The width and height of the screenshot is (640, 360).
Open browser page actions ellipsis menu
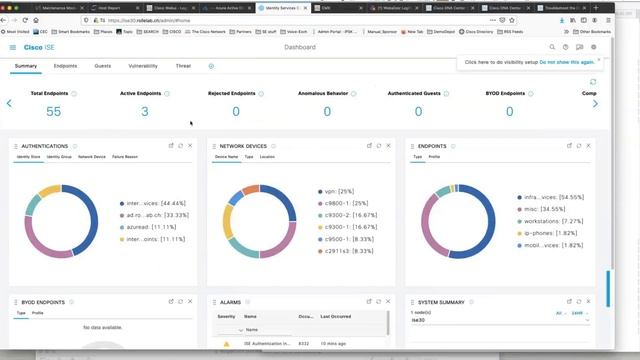coord(493,20)
